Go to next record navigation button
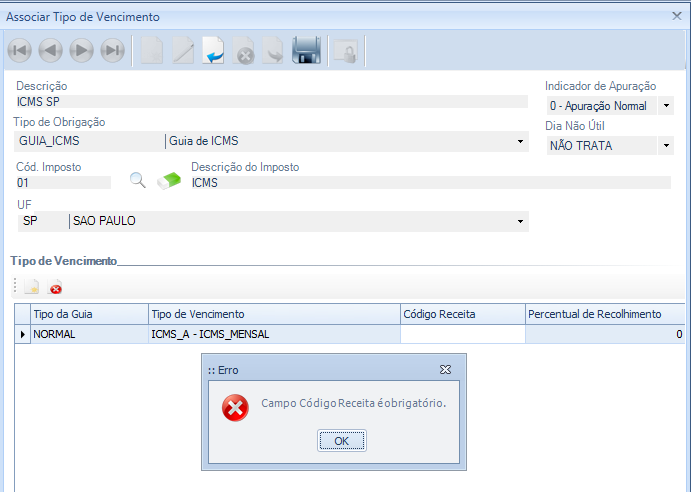This screenshot has width=691, height=492. point(82,50)
